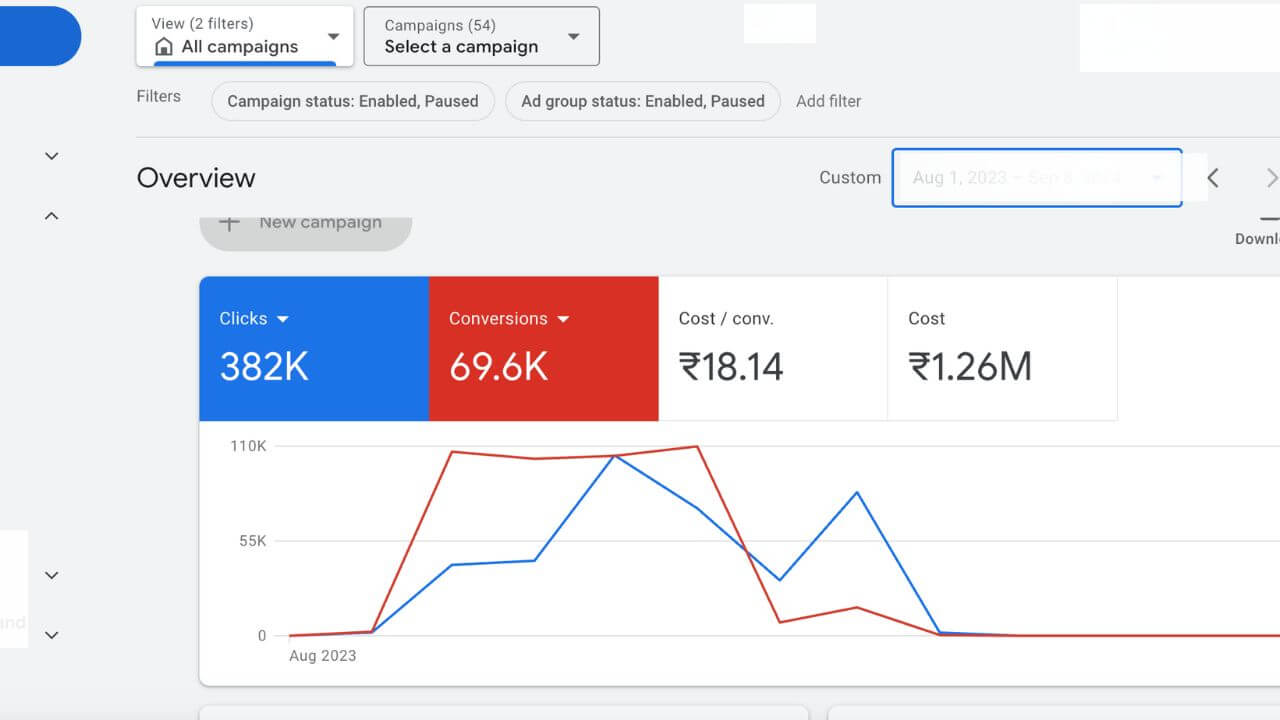The image size is (1280, 720).
Task: Open the Clicks metric dropdown arrow
Action: click(282, 319)
